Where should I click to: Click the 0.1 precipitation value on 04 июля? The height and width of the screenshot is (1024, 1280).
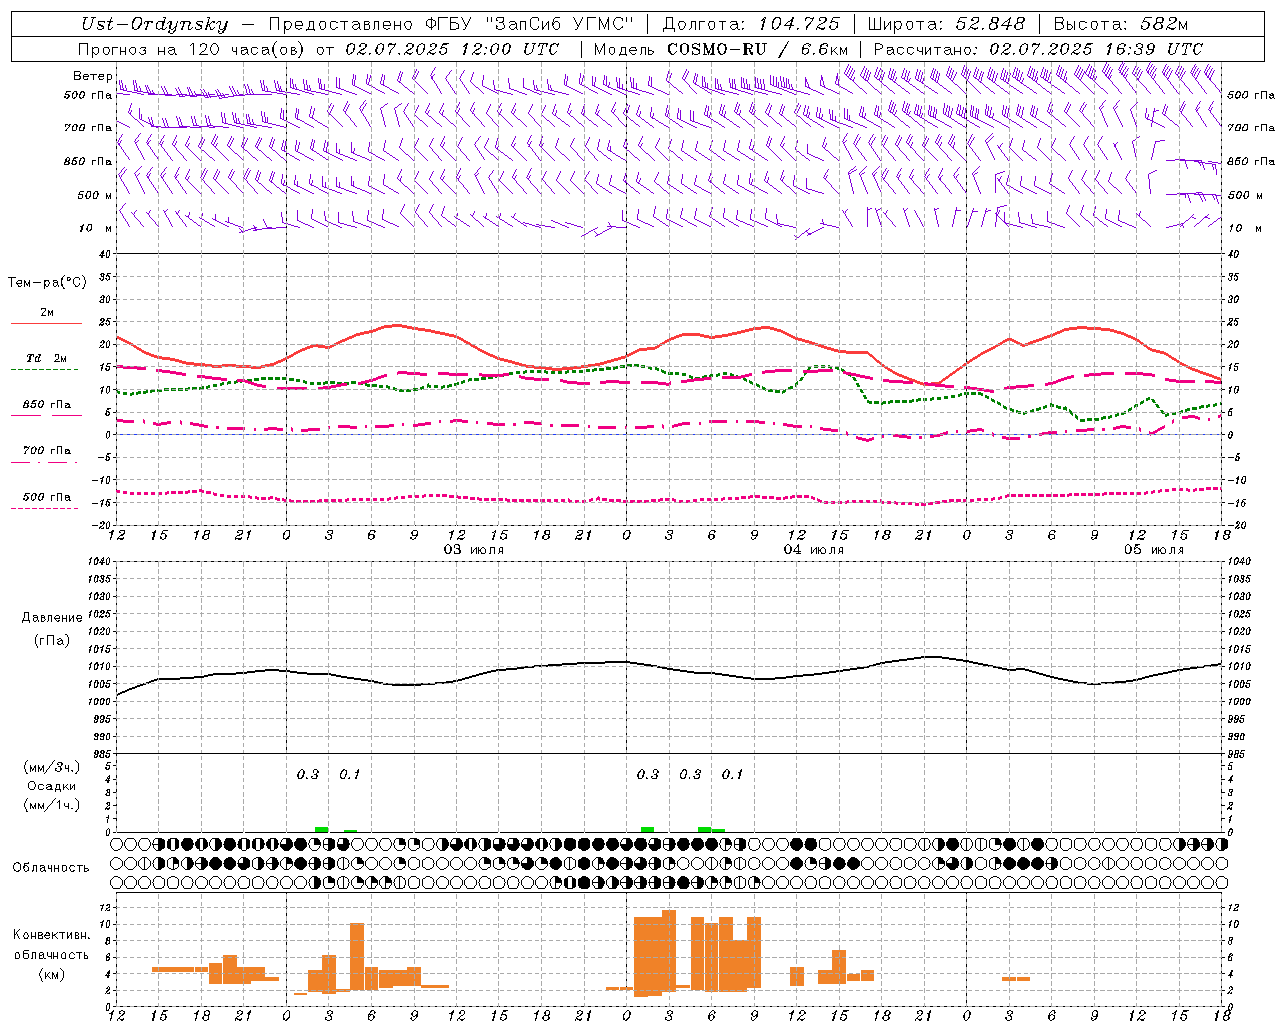click(733, 774)
